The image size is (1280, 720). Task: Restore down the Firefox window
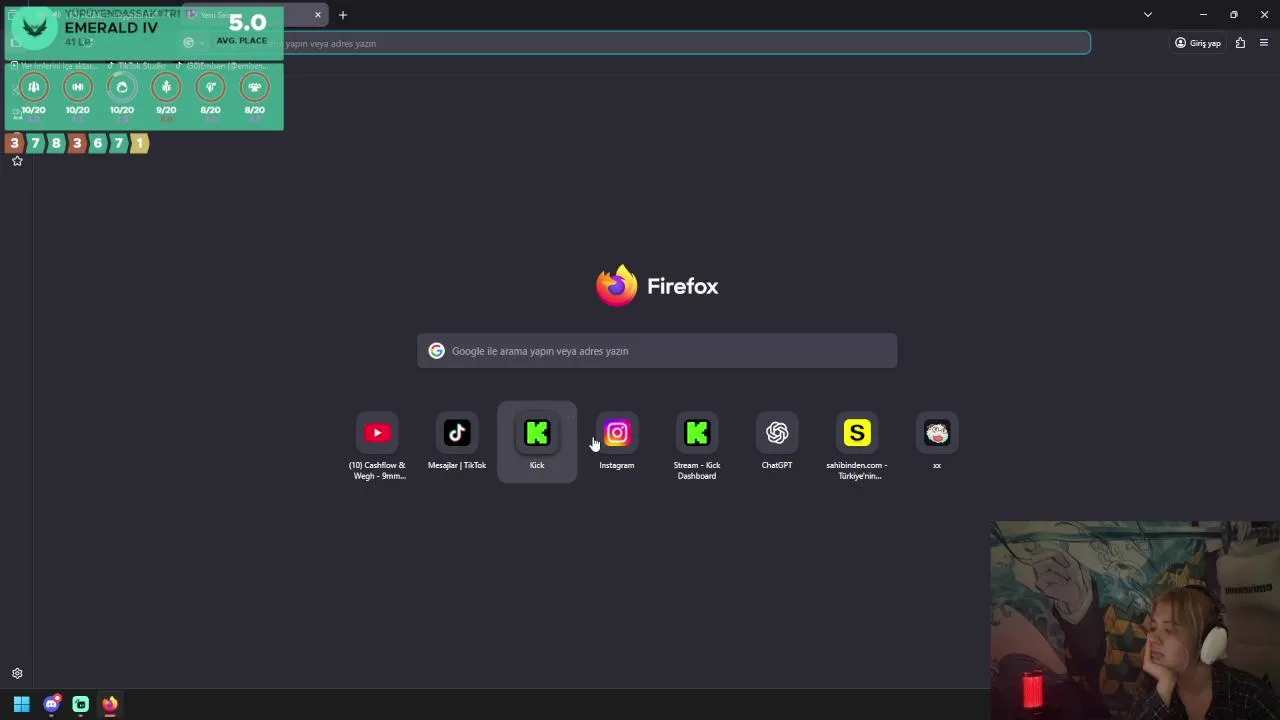coord(1234,15)
